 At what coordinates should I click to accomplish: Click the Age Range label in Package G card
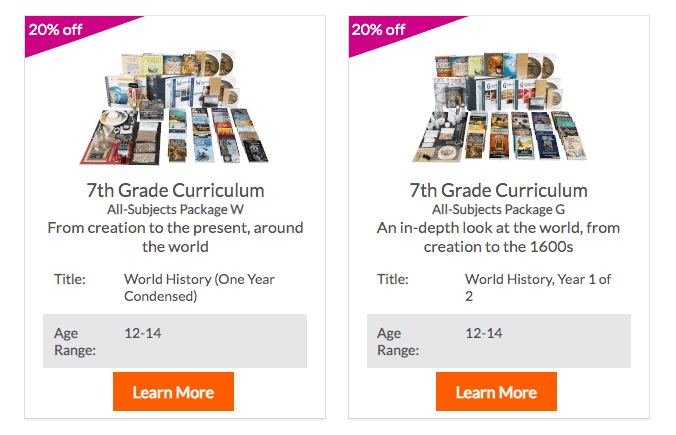398,341
